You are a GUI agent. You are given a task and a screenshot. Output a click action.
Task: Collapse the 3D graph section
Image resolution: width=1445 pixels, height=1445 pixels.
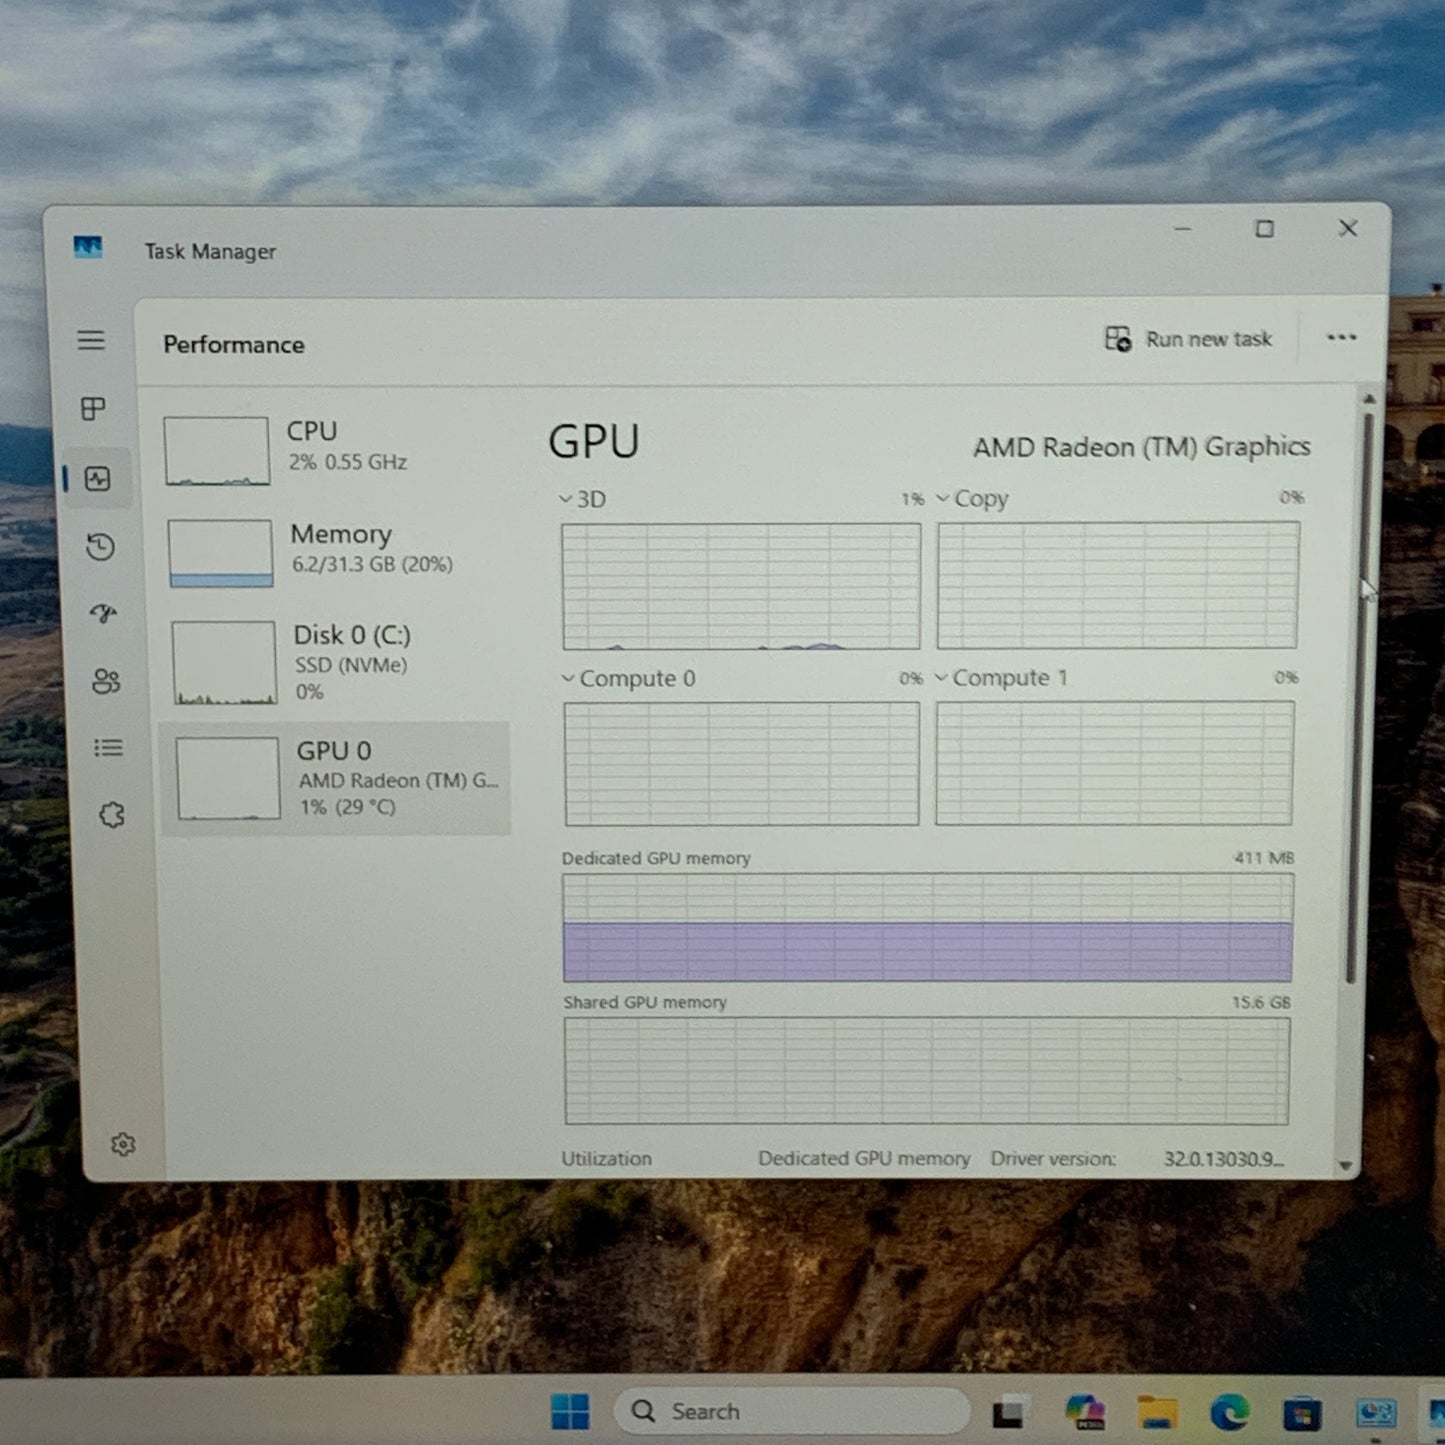tap(565, 498)
